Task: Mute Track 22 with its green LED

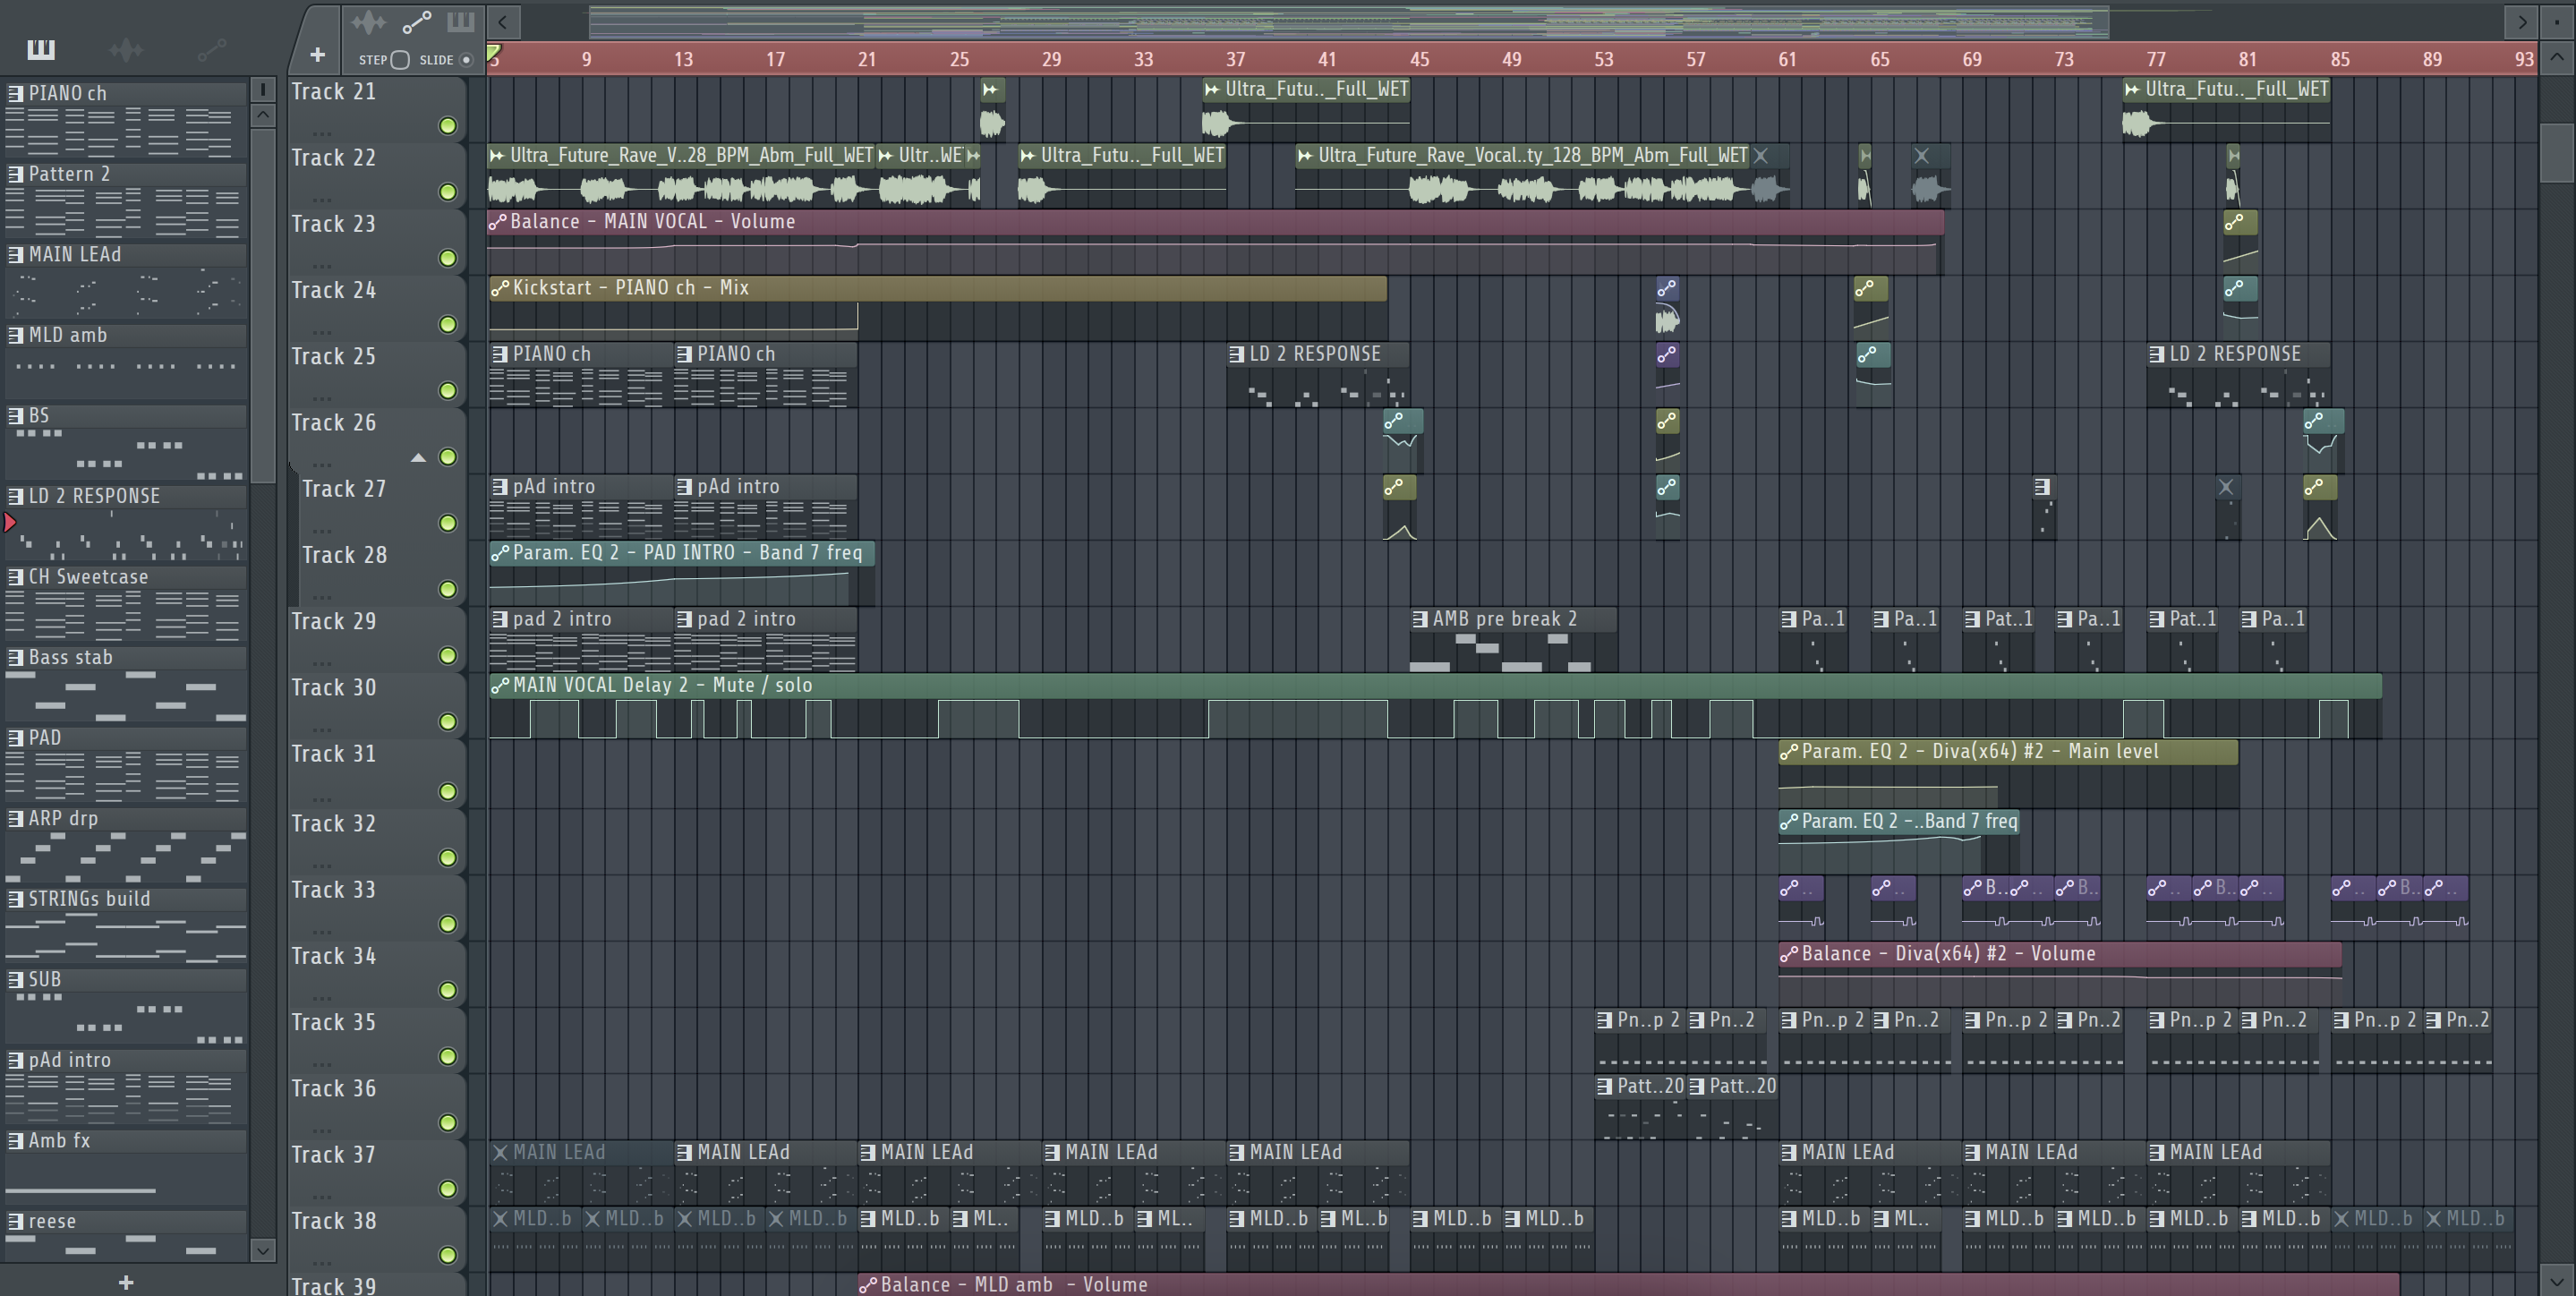Action: (448, 192)
